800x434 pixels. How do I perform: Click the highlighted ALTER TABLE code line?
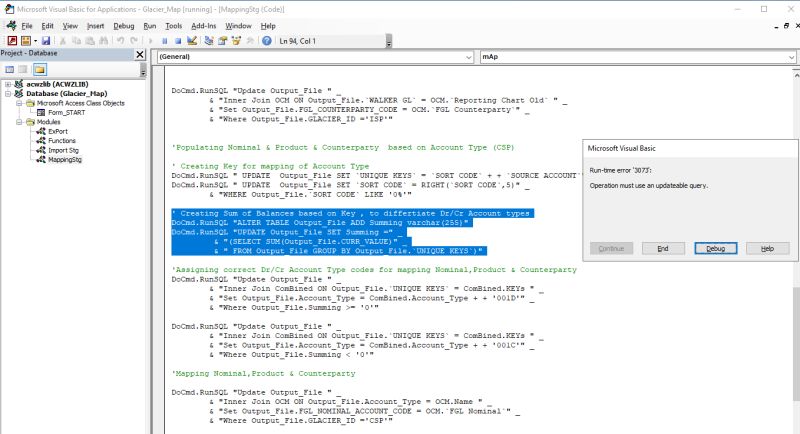point(322,223)
